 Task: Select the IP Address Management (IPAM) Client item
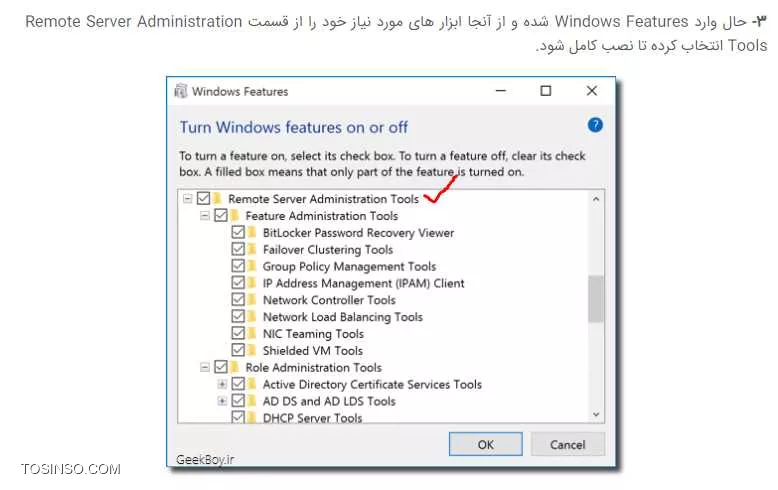[x=363, y=283]
